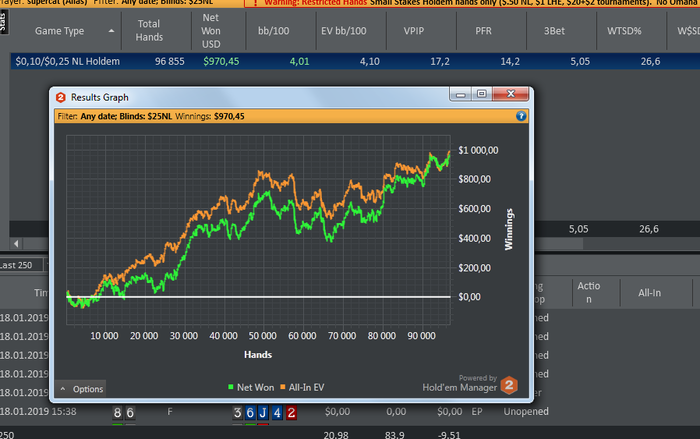Click the blue J board card
The height and width of the screenshot is (439, 700).
click(263, 413)
